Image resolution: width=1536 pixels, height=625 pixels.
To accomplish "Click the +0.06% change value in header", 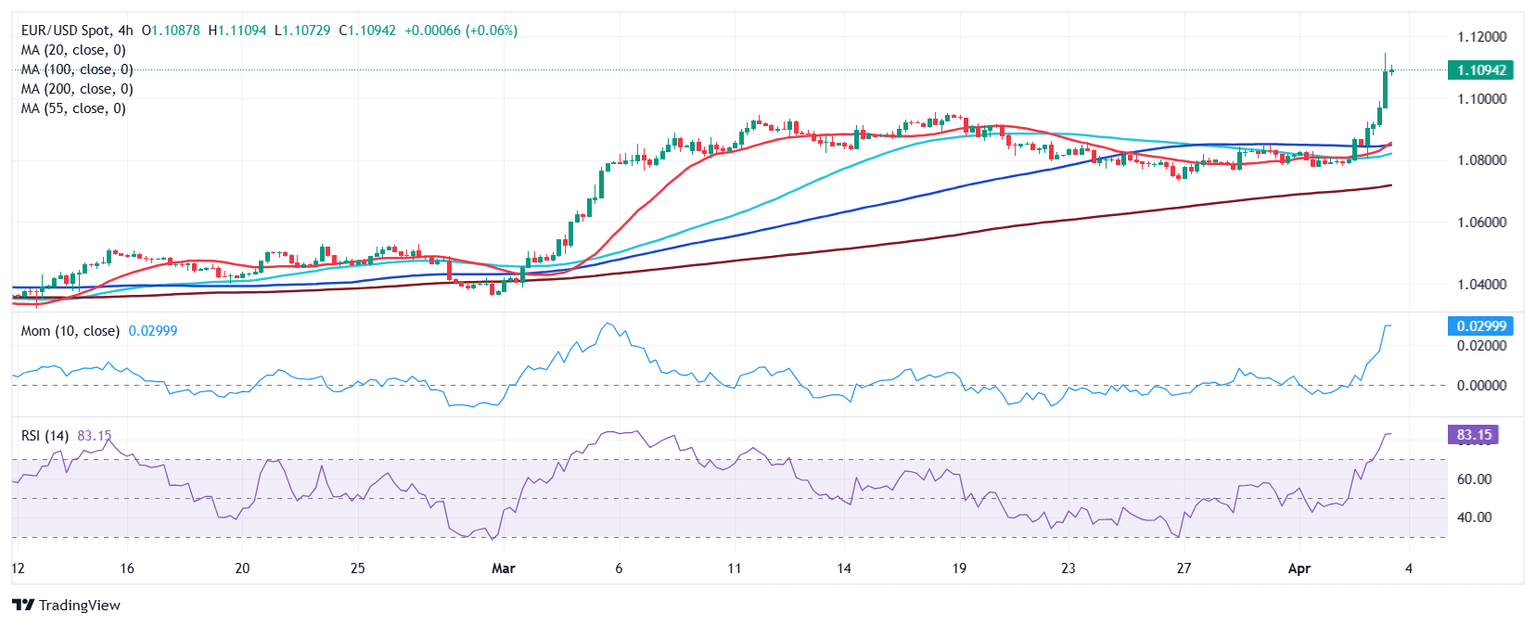I will [490, 31].
